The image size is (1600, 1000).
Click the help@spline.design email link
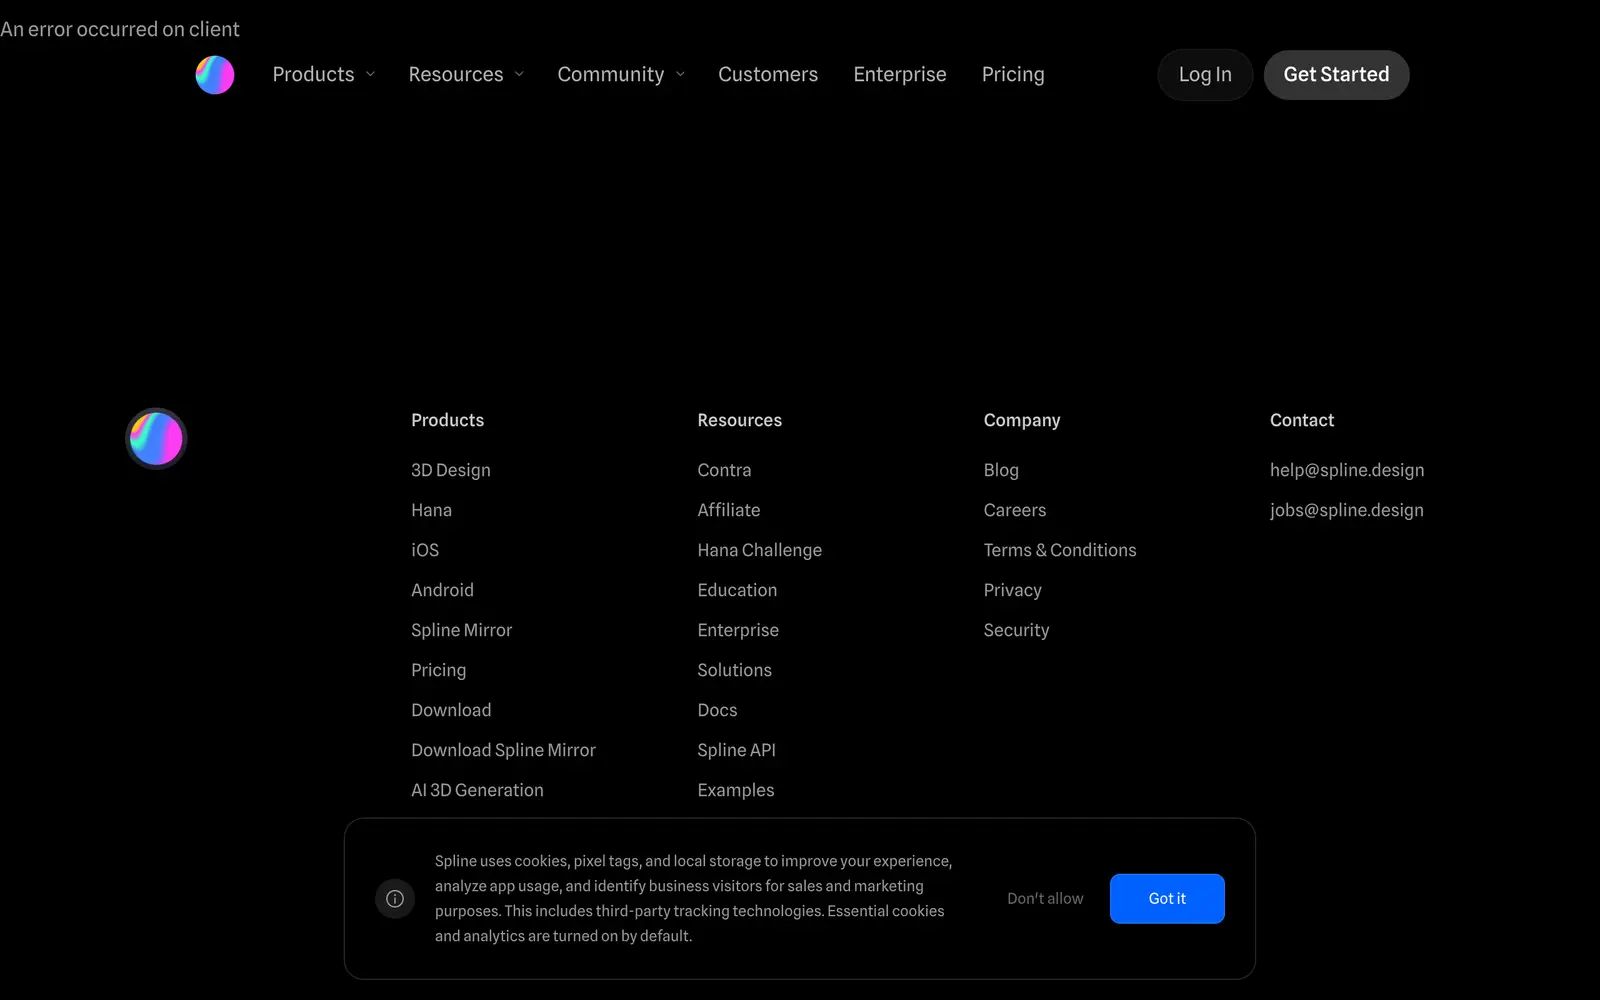tap(1347, 470)
